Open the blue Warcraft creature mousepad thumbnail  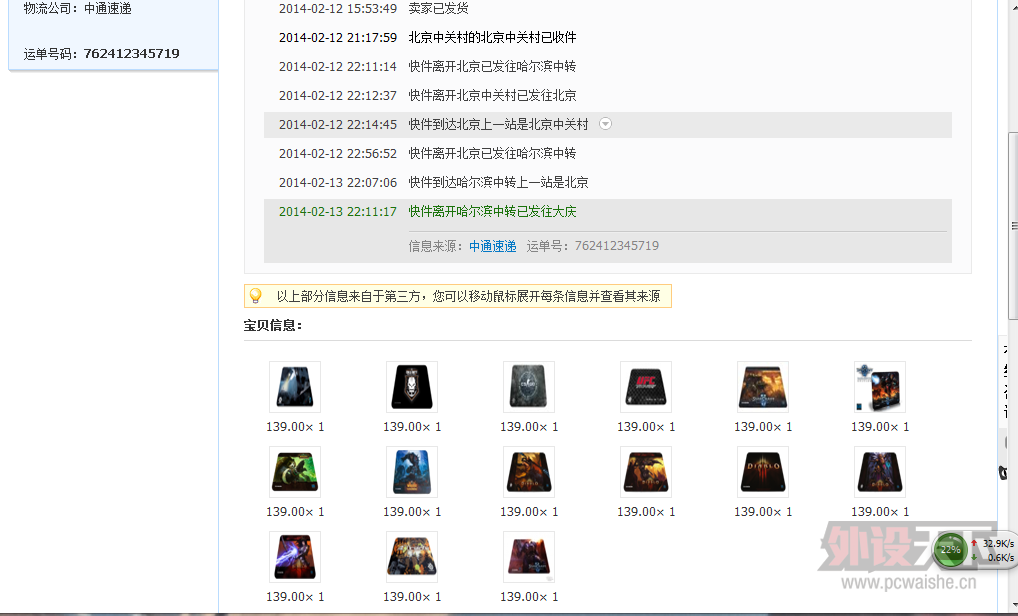tap(412, 472)
